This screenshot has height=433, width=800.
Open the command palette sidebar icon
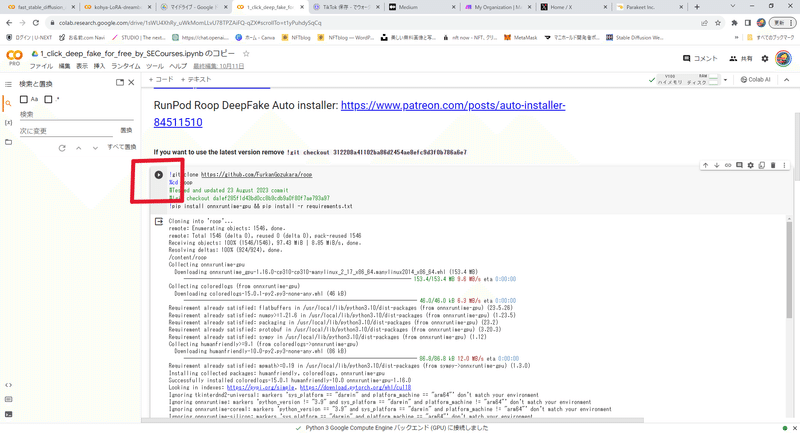click(8, 399)
